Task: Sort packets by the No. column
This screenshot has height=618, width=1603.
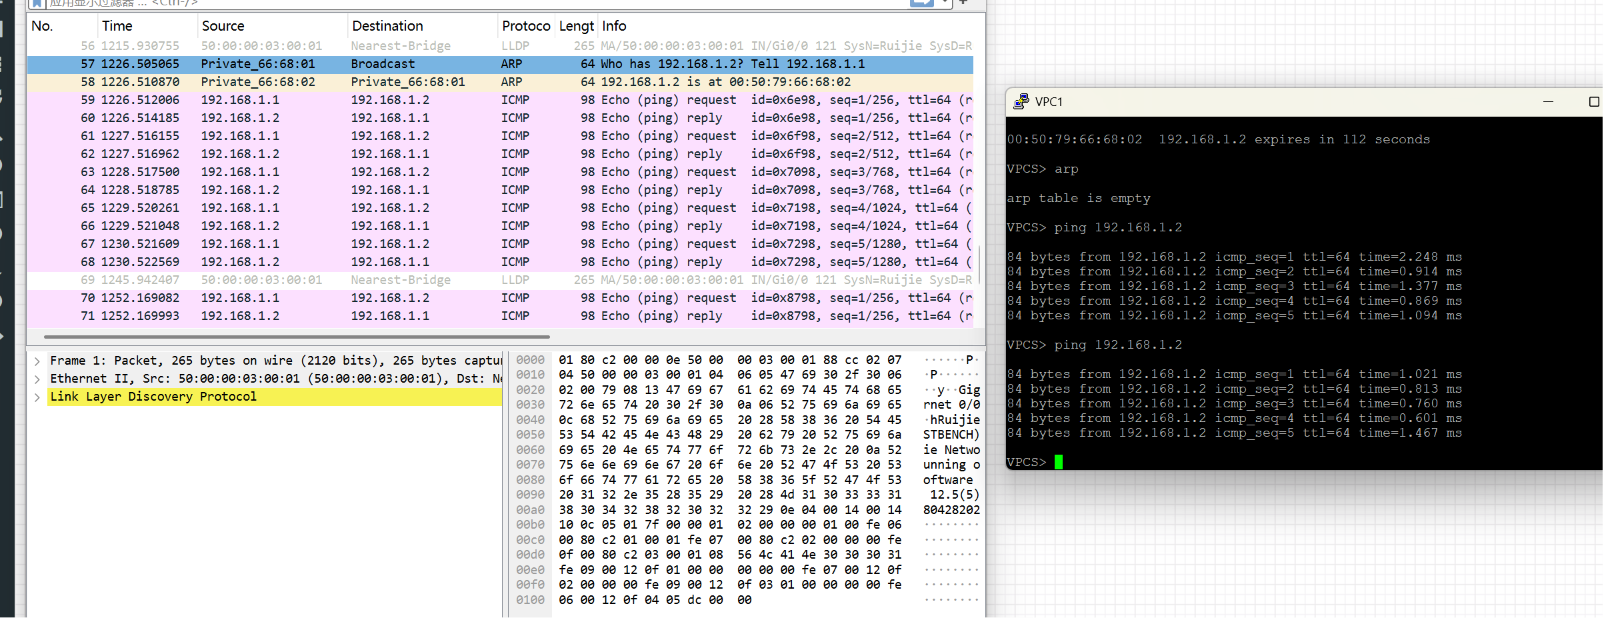Action: click(x=62, y=26)
